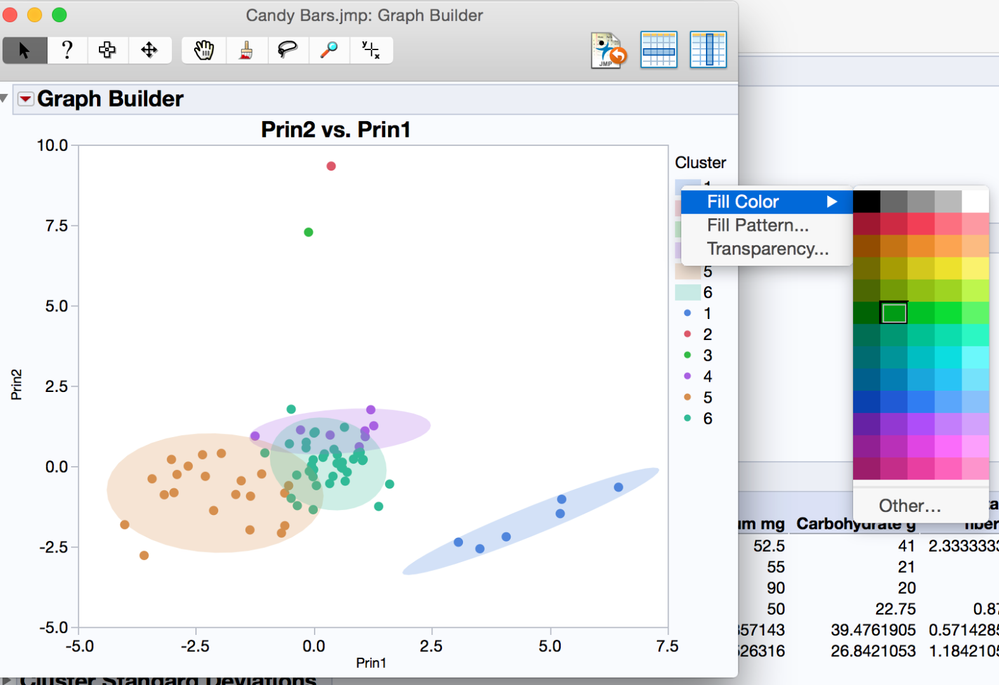This screenshot has width=999, height=685.
Task: Collapse the Graph Builder outline disclosure triangle
Action: click(x=4, y=99)
